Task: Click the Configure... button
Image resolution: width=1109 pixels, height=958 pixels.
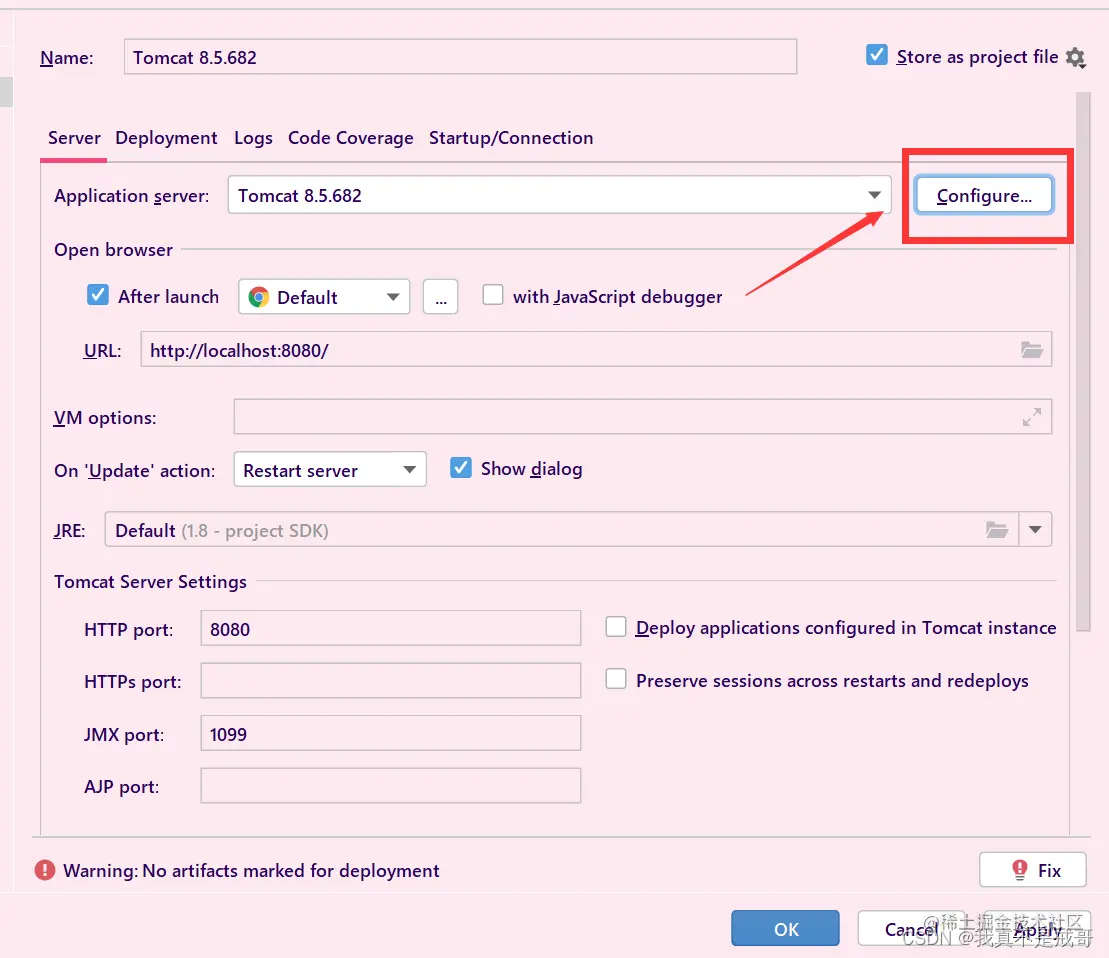Action: [x=984, y=195]
